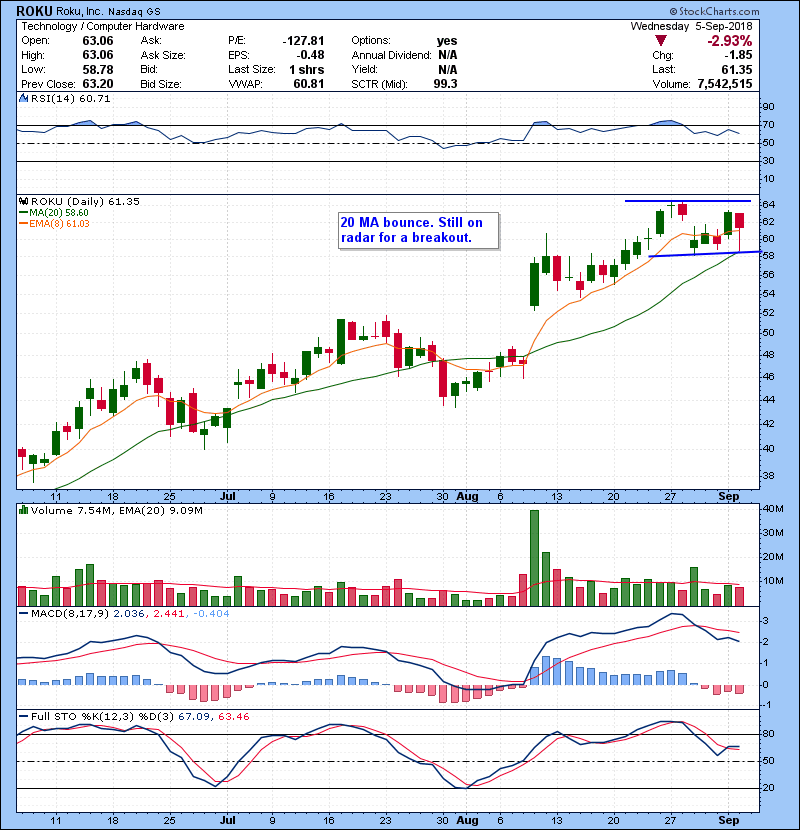This screenshot has height=830, width=800.
Task: Click the stochastic %K value 67.09
Action: click(194, 716)
